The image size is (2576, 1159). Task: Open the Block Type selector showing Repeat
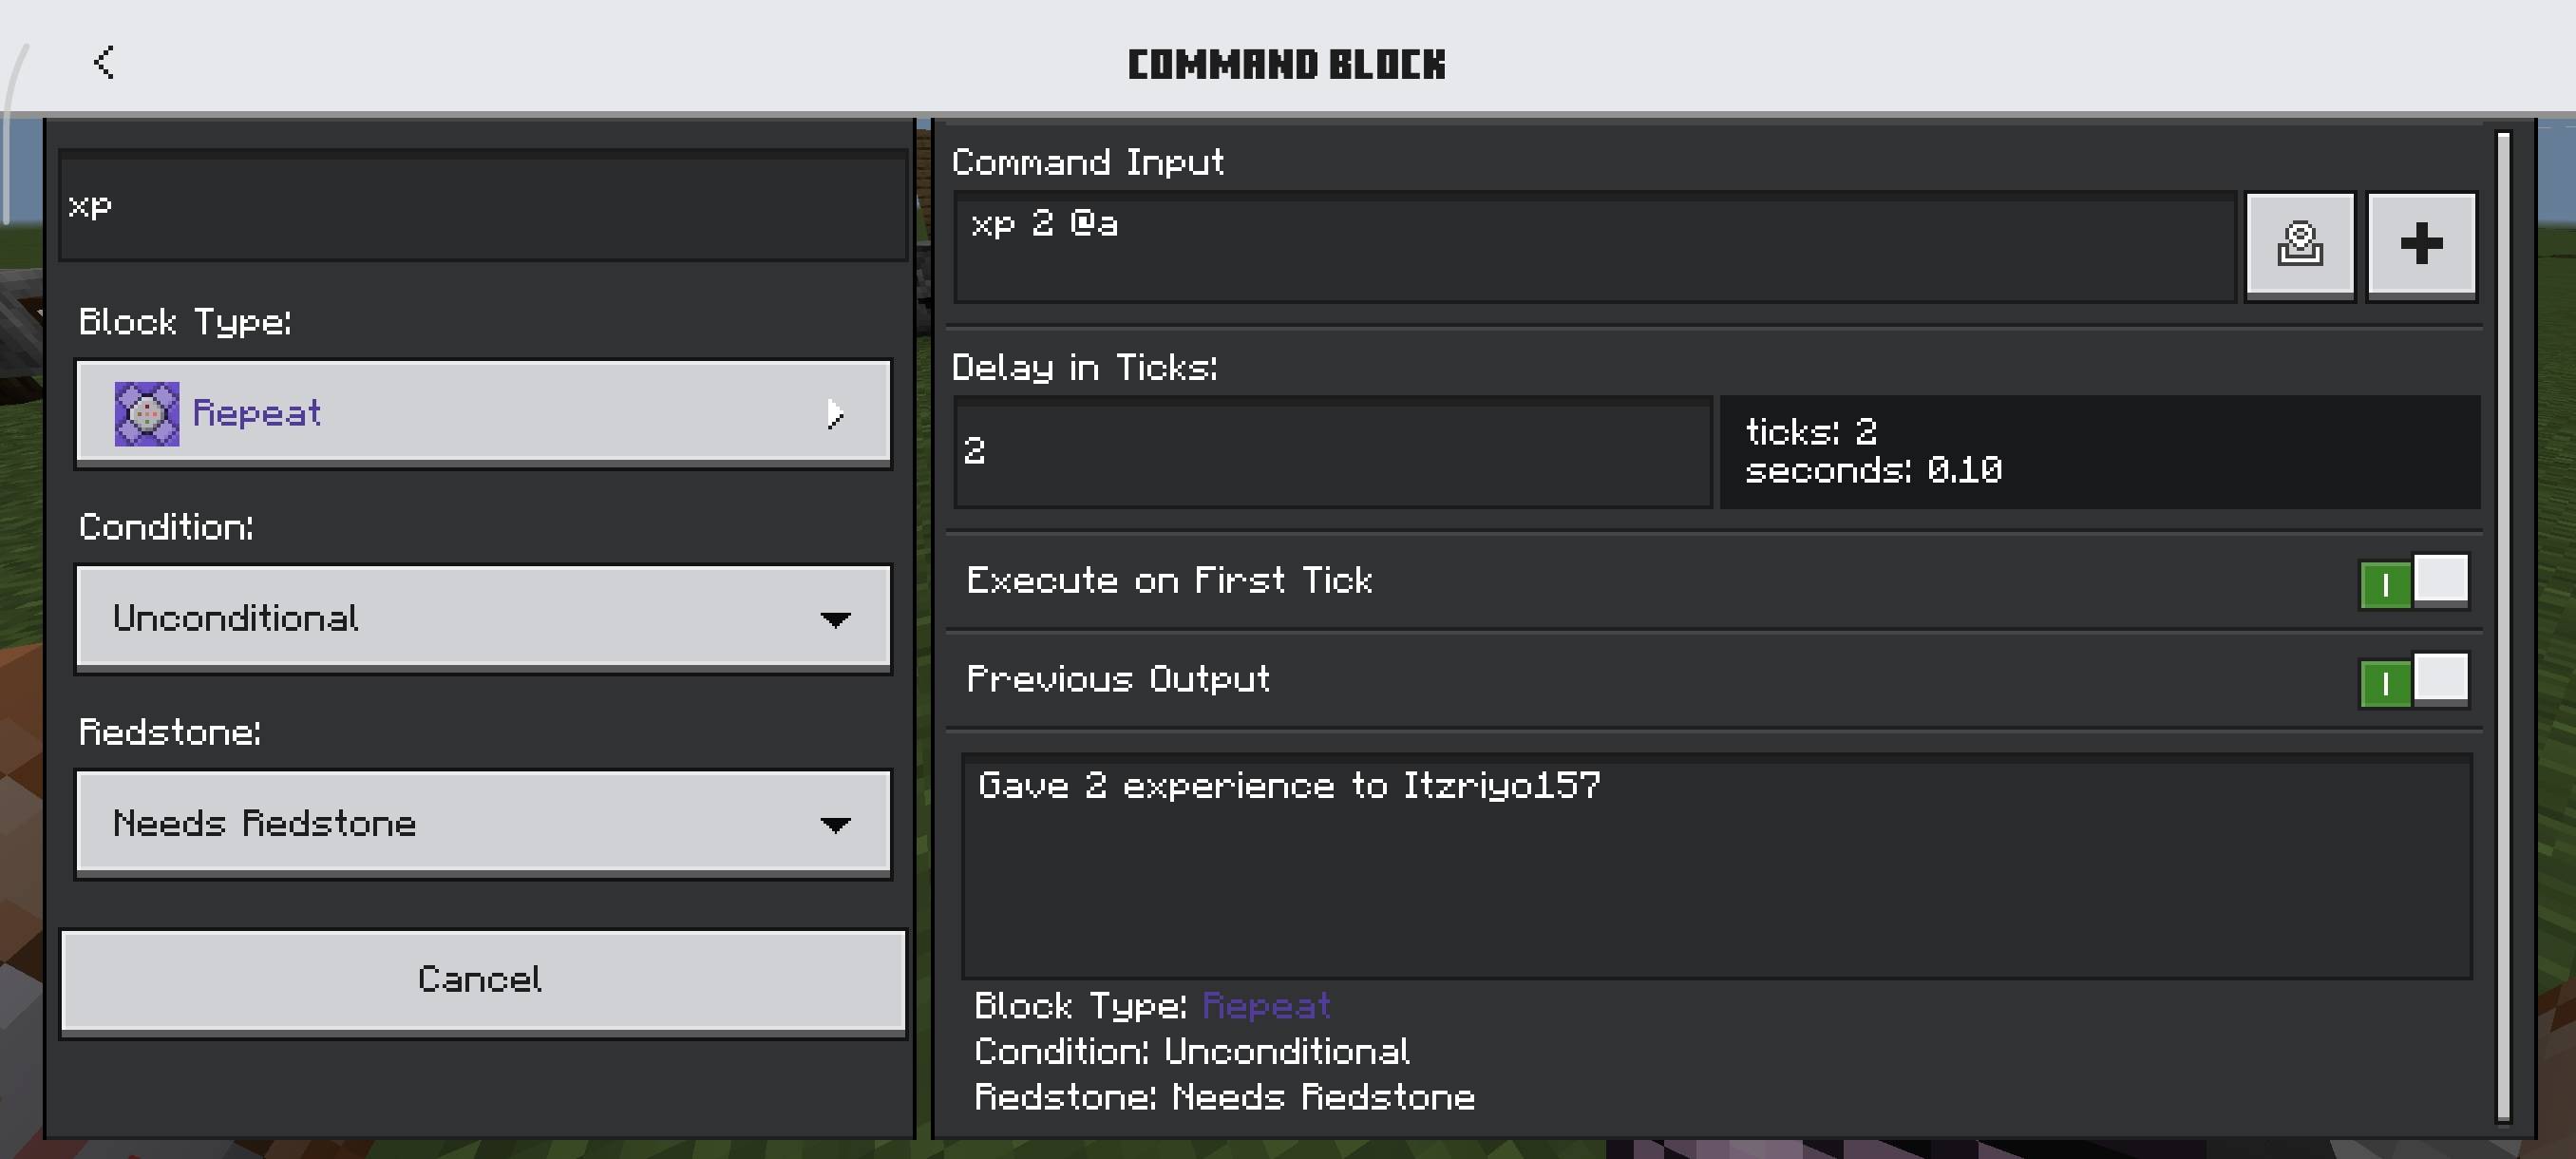pos(483,413)
